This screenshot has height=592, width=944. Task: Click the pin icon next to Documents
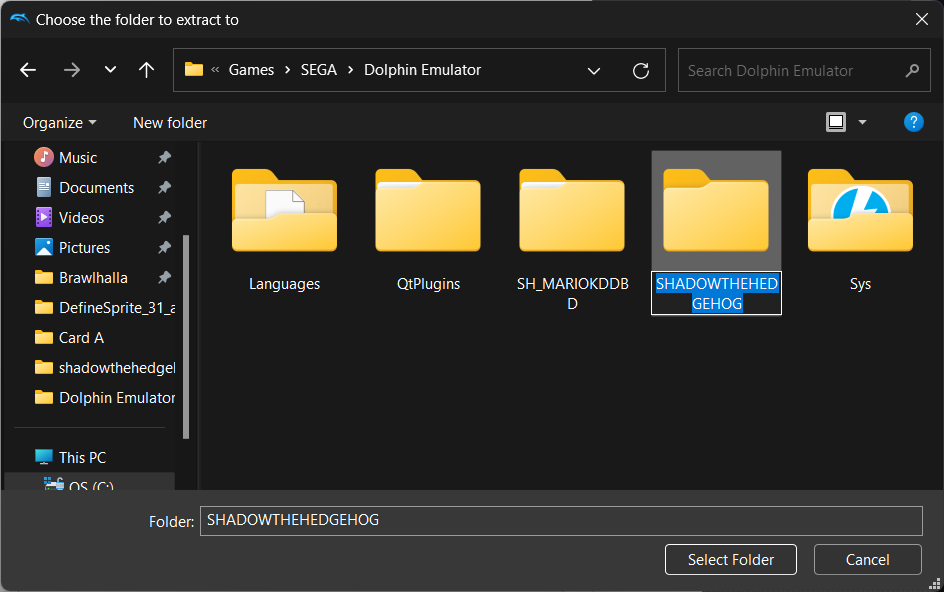[164, 188]
